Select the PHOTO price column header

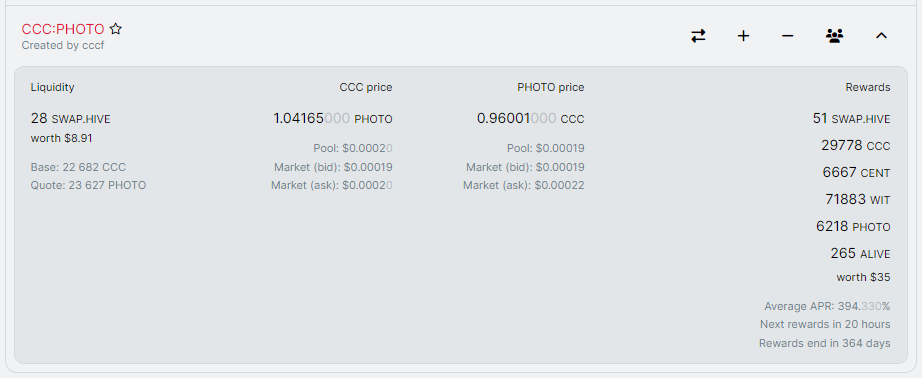point(551,88)
